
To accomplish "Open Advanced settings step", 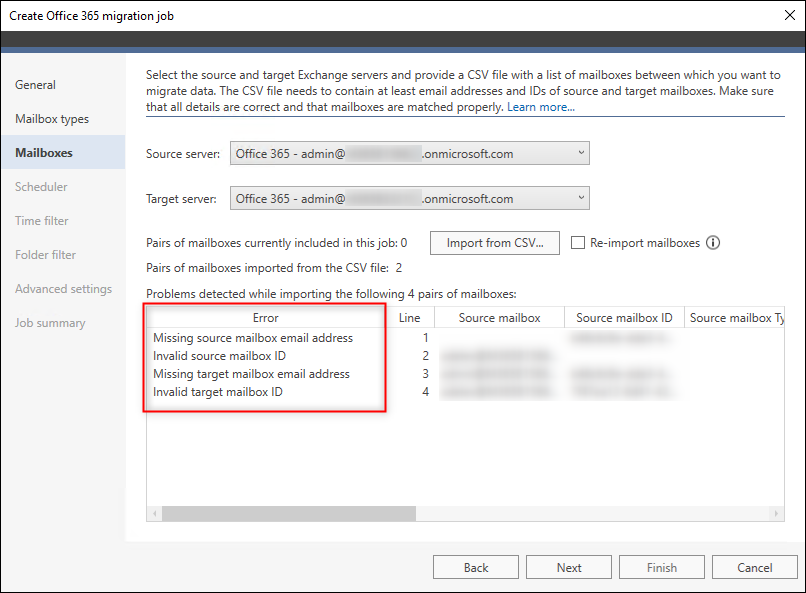I will click(63, 289).
